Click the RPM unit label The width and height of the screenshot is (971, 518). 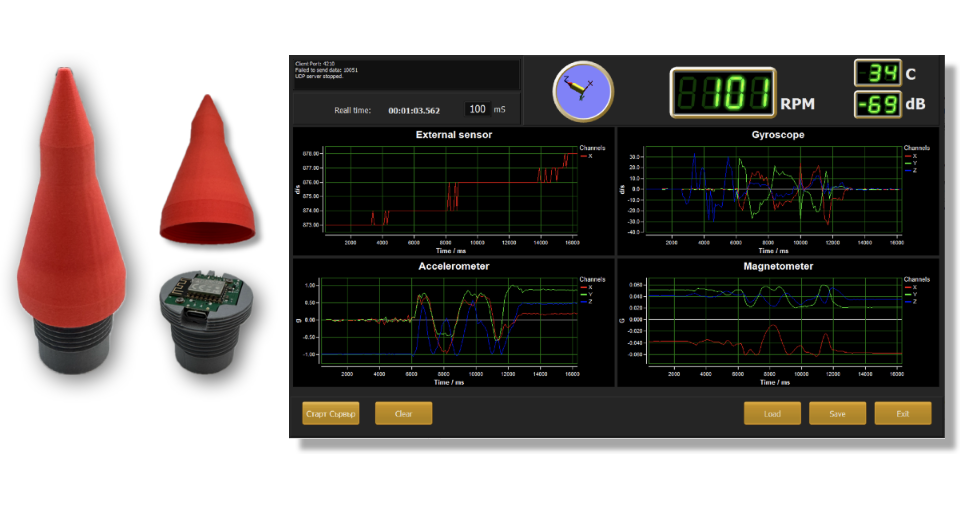(x=797, y=104)
